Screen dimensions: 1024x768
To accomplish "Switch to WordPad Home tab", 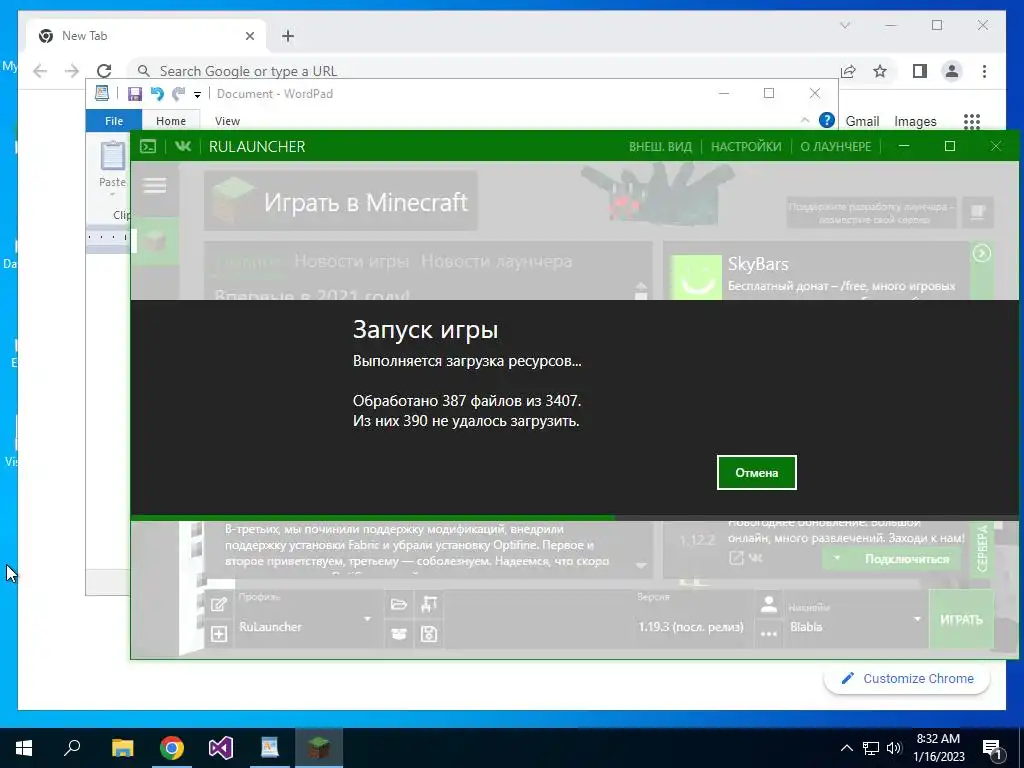I will [170, 121].
